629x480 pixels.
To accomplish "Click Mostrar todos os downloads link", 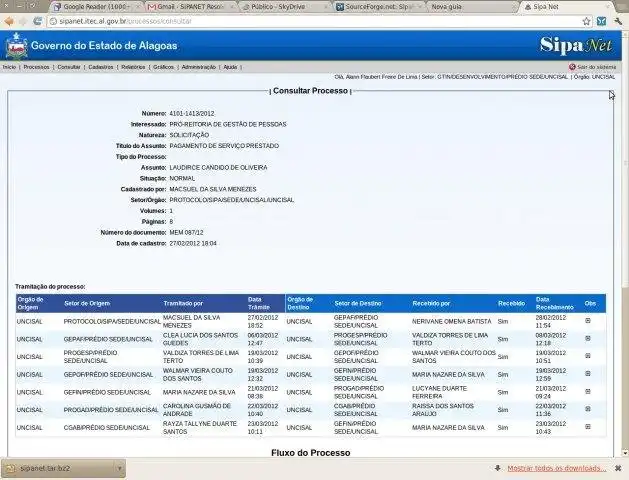I will click(x=557, y=468).
